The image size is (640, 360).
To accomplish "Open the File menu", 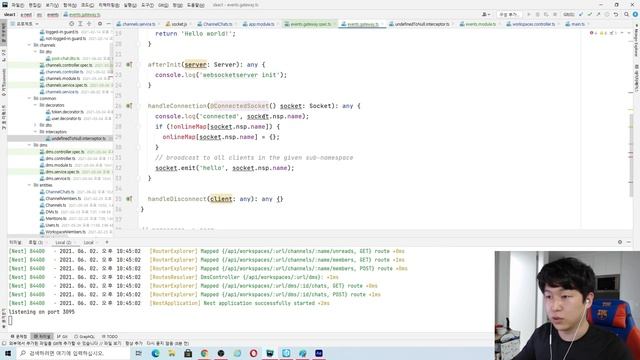I will tap(17, 5).
